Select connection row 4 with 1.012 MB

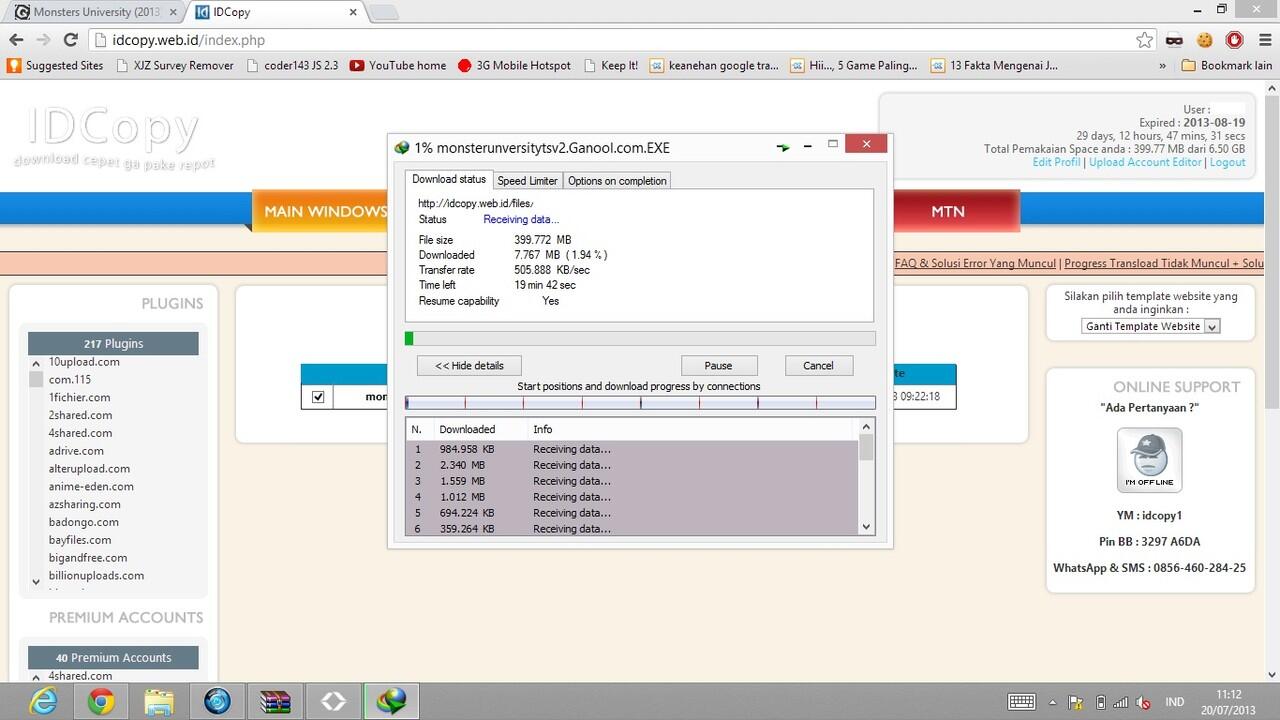coord(632,497)
